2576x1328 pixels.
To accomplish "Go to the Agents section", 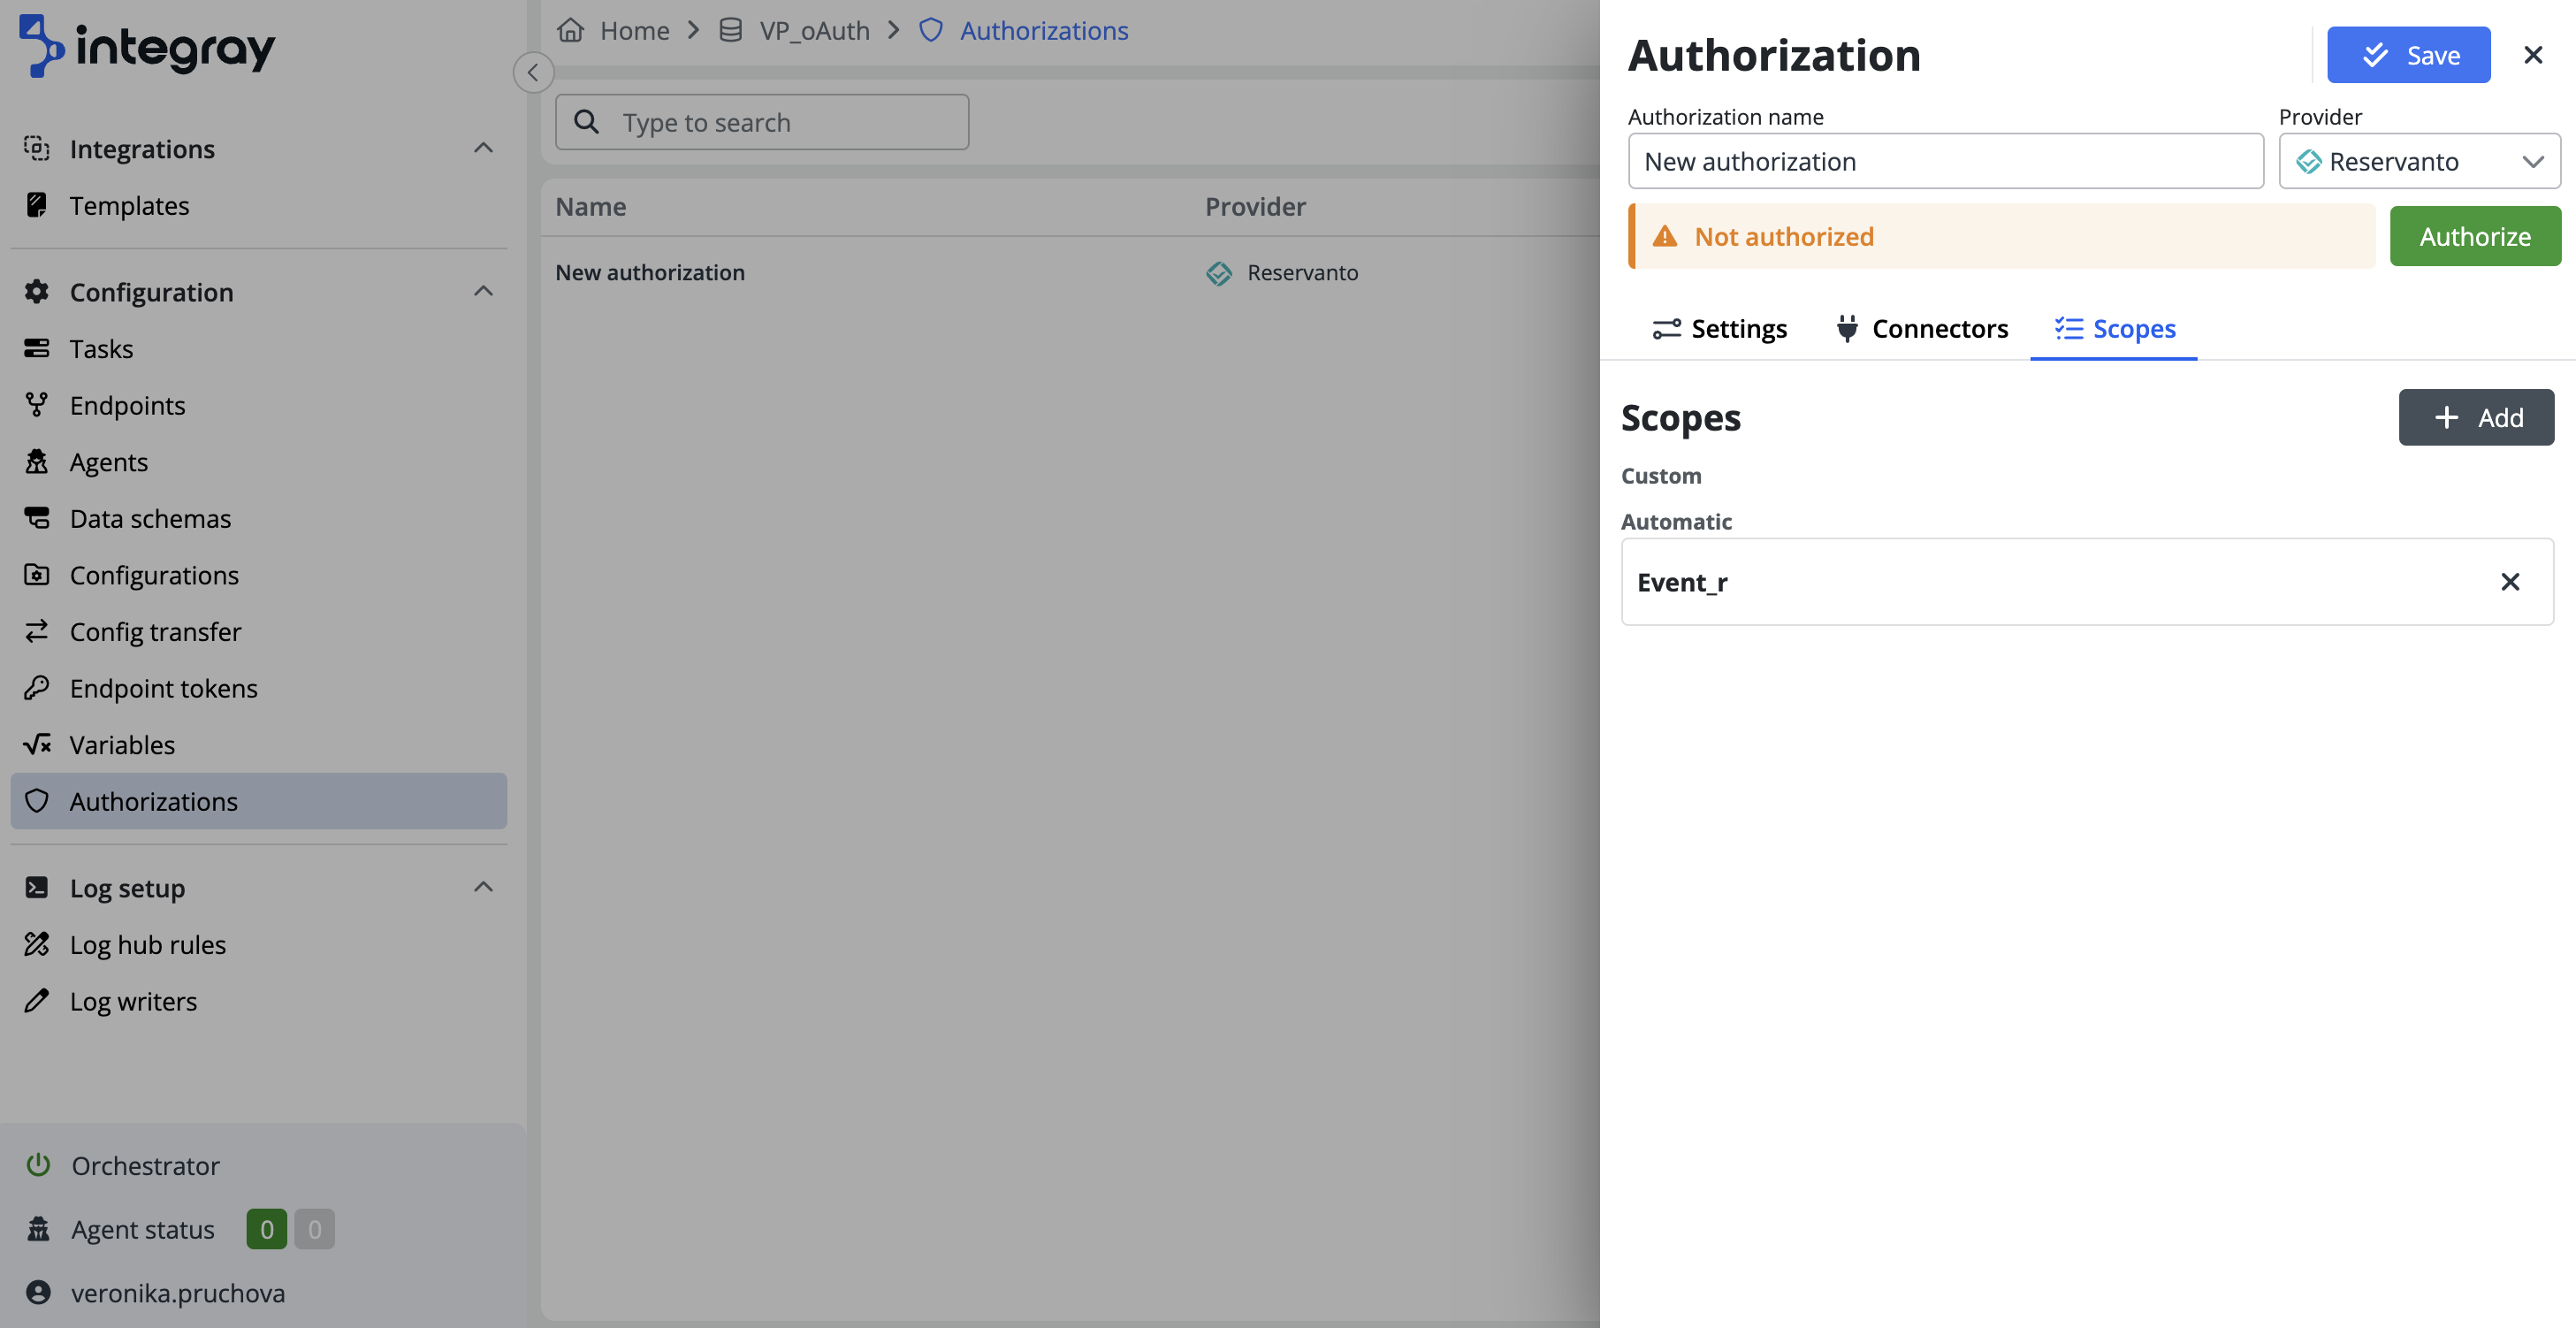I will pyautogui.click(x=108, y=462).
